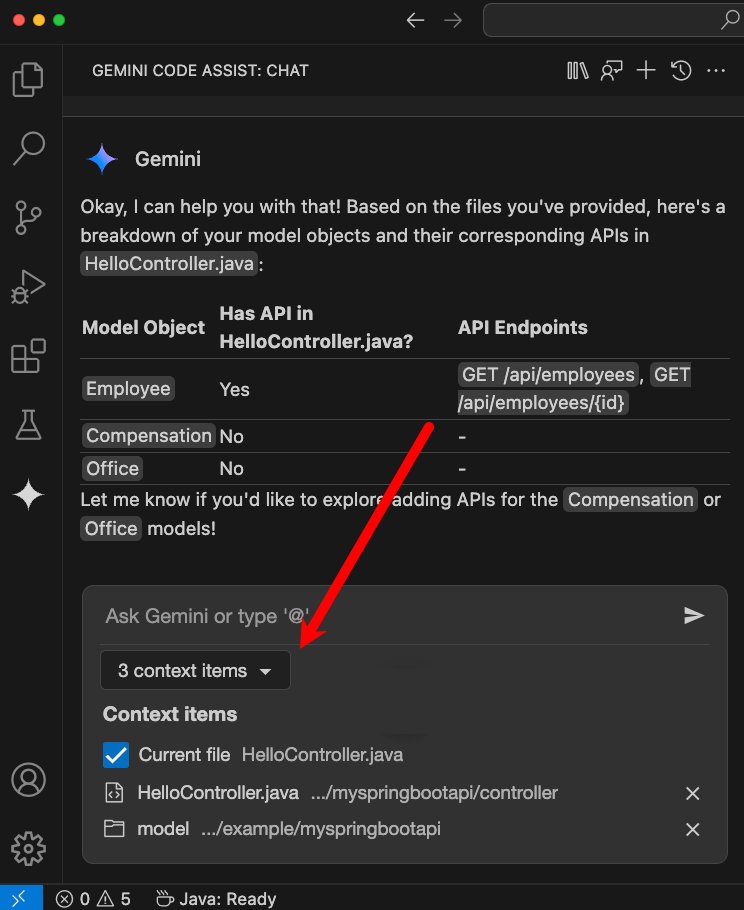Open errors count in status bar

point(73,899)
